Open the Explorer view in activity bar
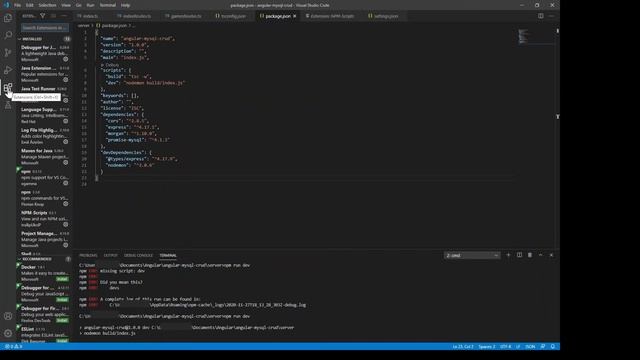 8,18
